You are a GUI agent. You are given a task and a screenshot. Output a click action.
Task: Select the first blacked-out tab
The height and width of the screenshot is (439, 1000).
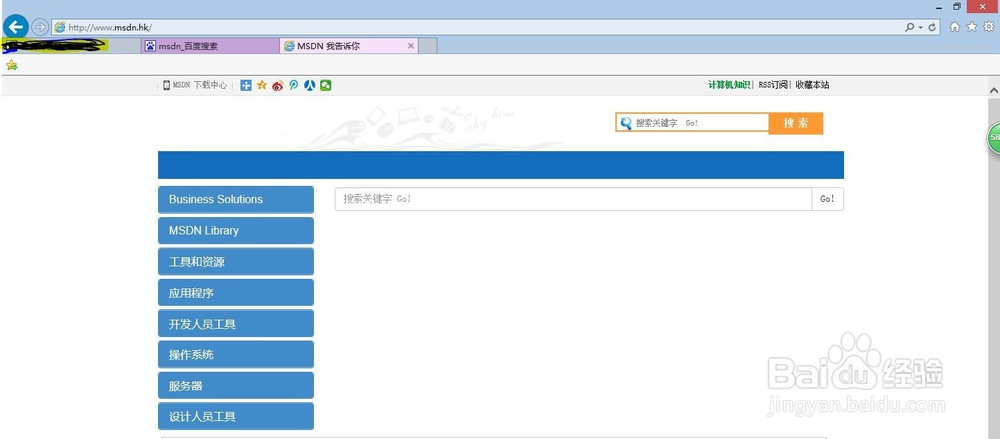tap(70, 46)
